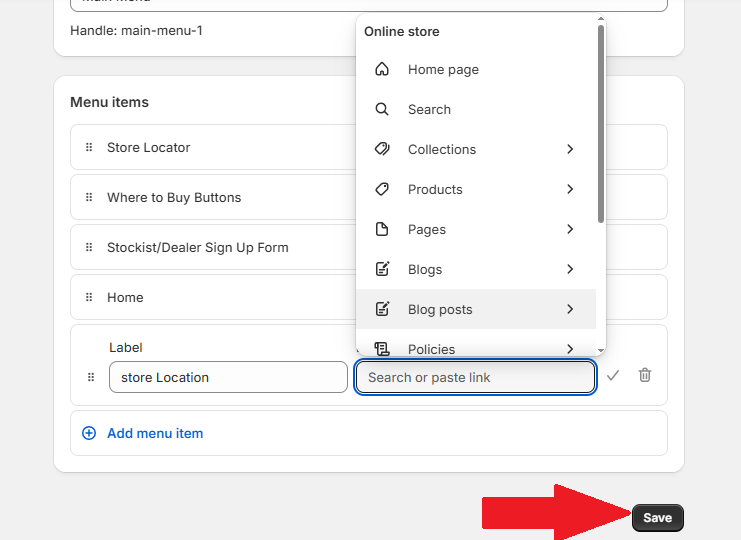Expand the Collections submenu chevron
This screenshot has width=741, height=540.
click(570, 149)
